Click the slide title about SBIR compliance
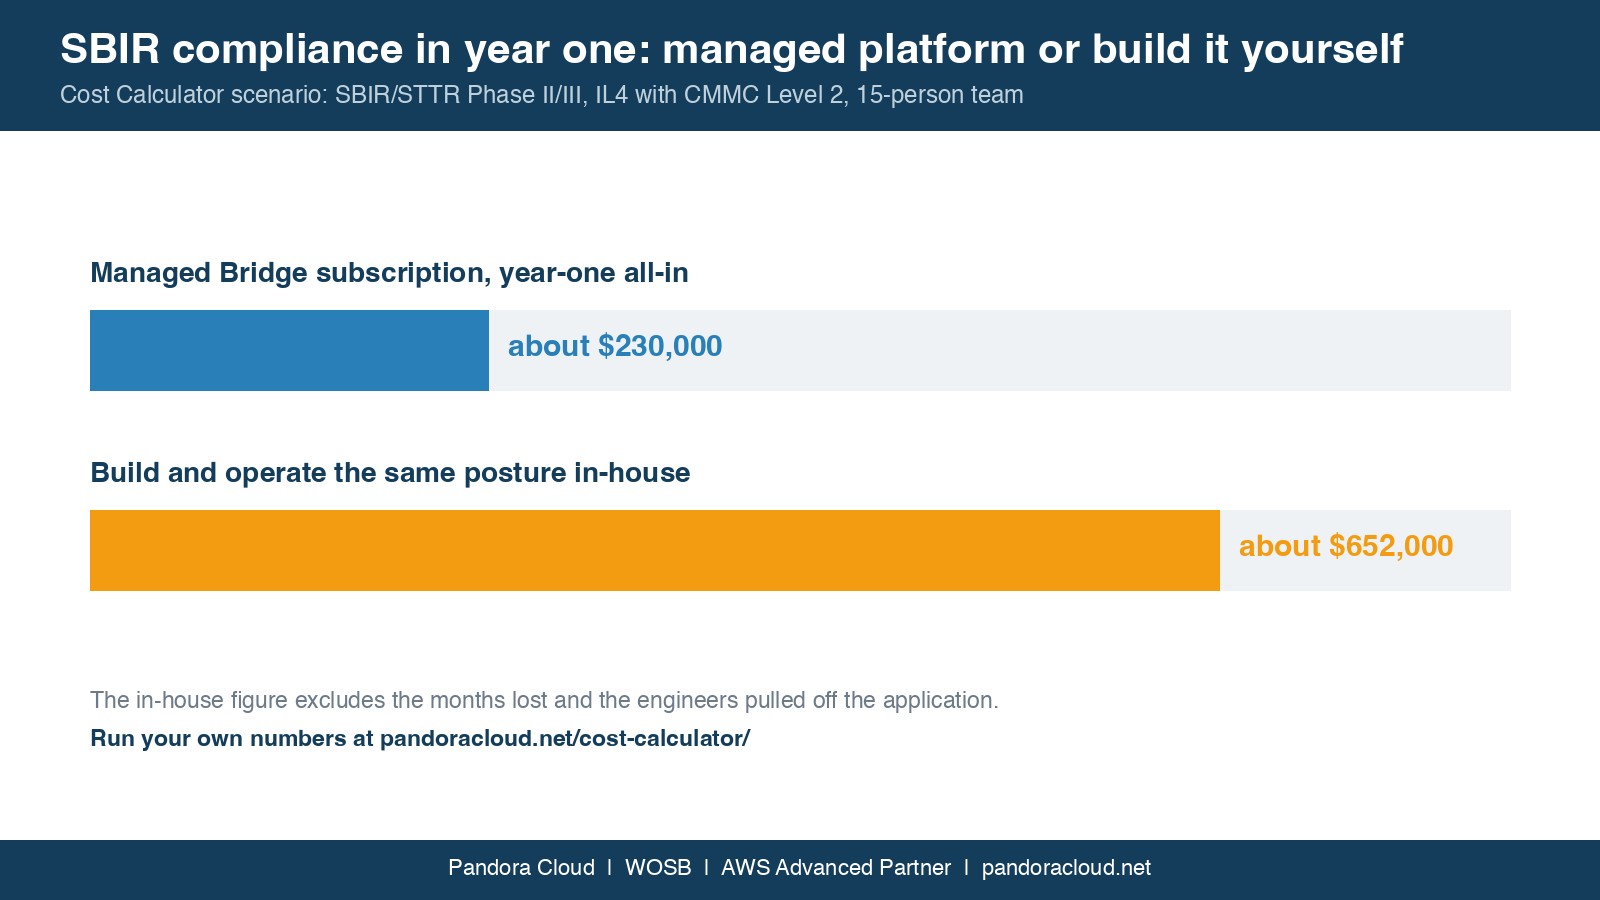Screen dimensions: 1600x900 [x=731, y=50]
